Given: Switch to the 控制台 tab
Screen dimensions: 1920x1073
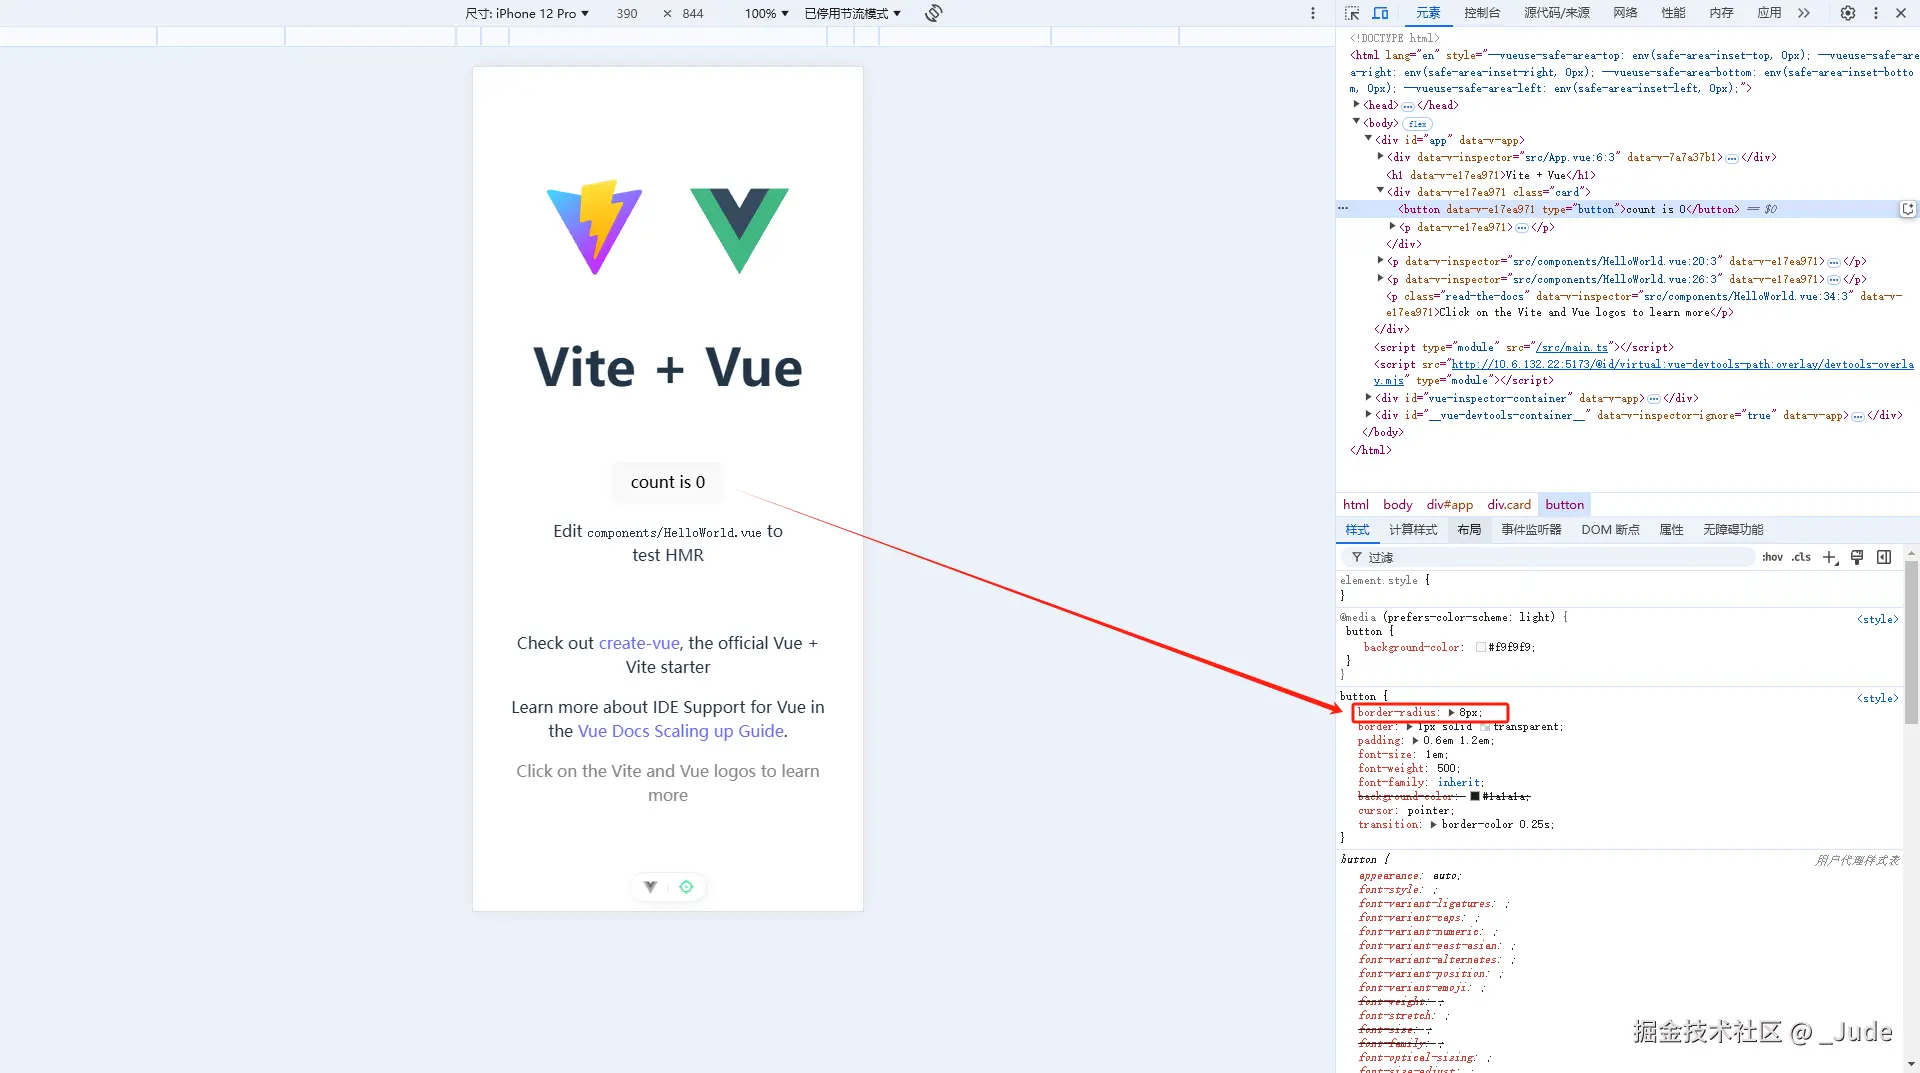Looking at the screenshot, I should tap(1482, 13).
